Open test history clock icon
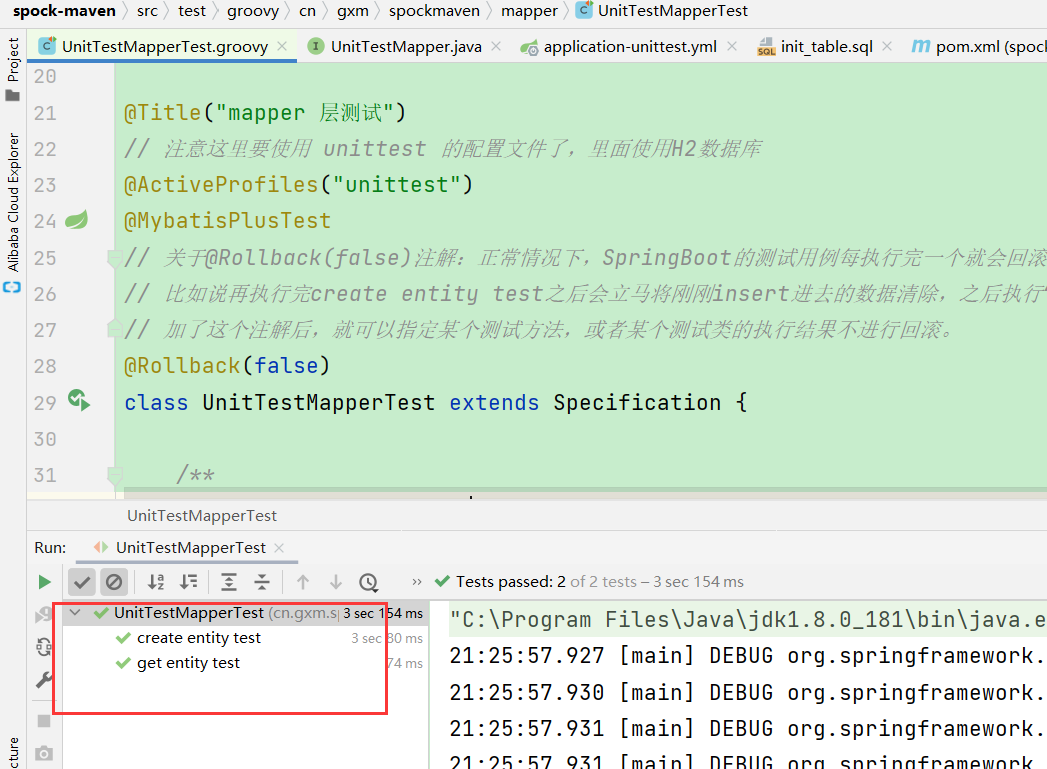1047x769 pixels. 369,582
